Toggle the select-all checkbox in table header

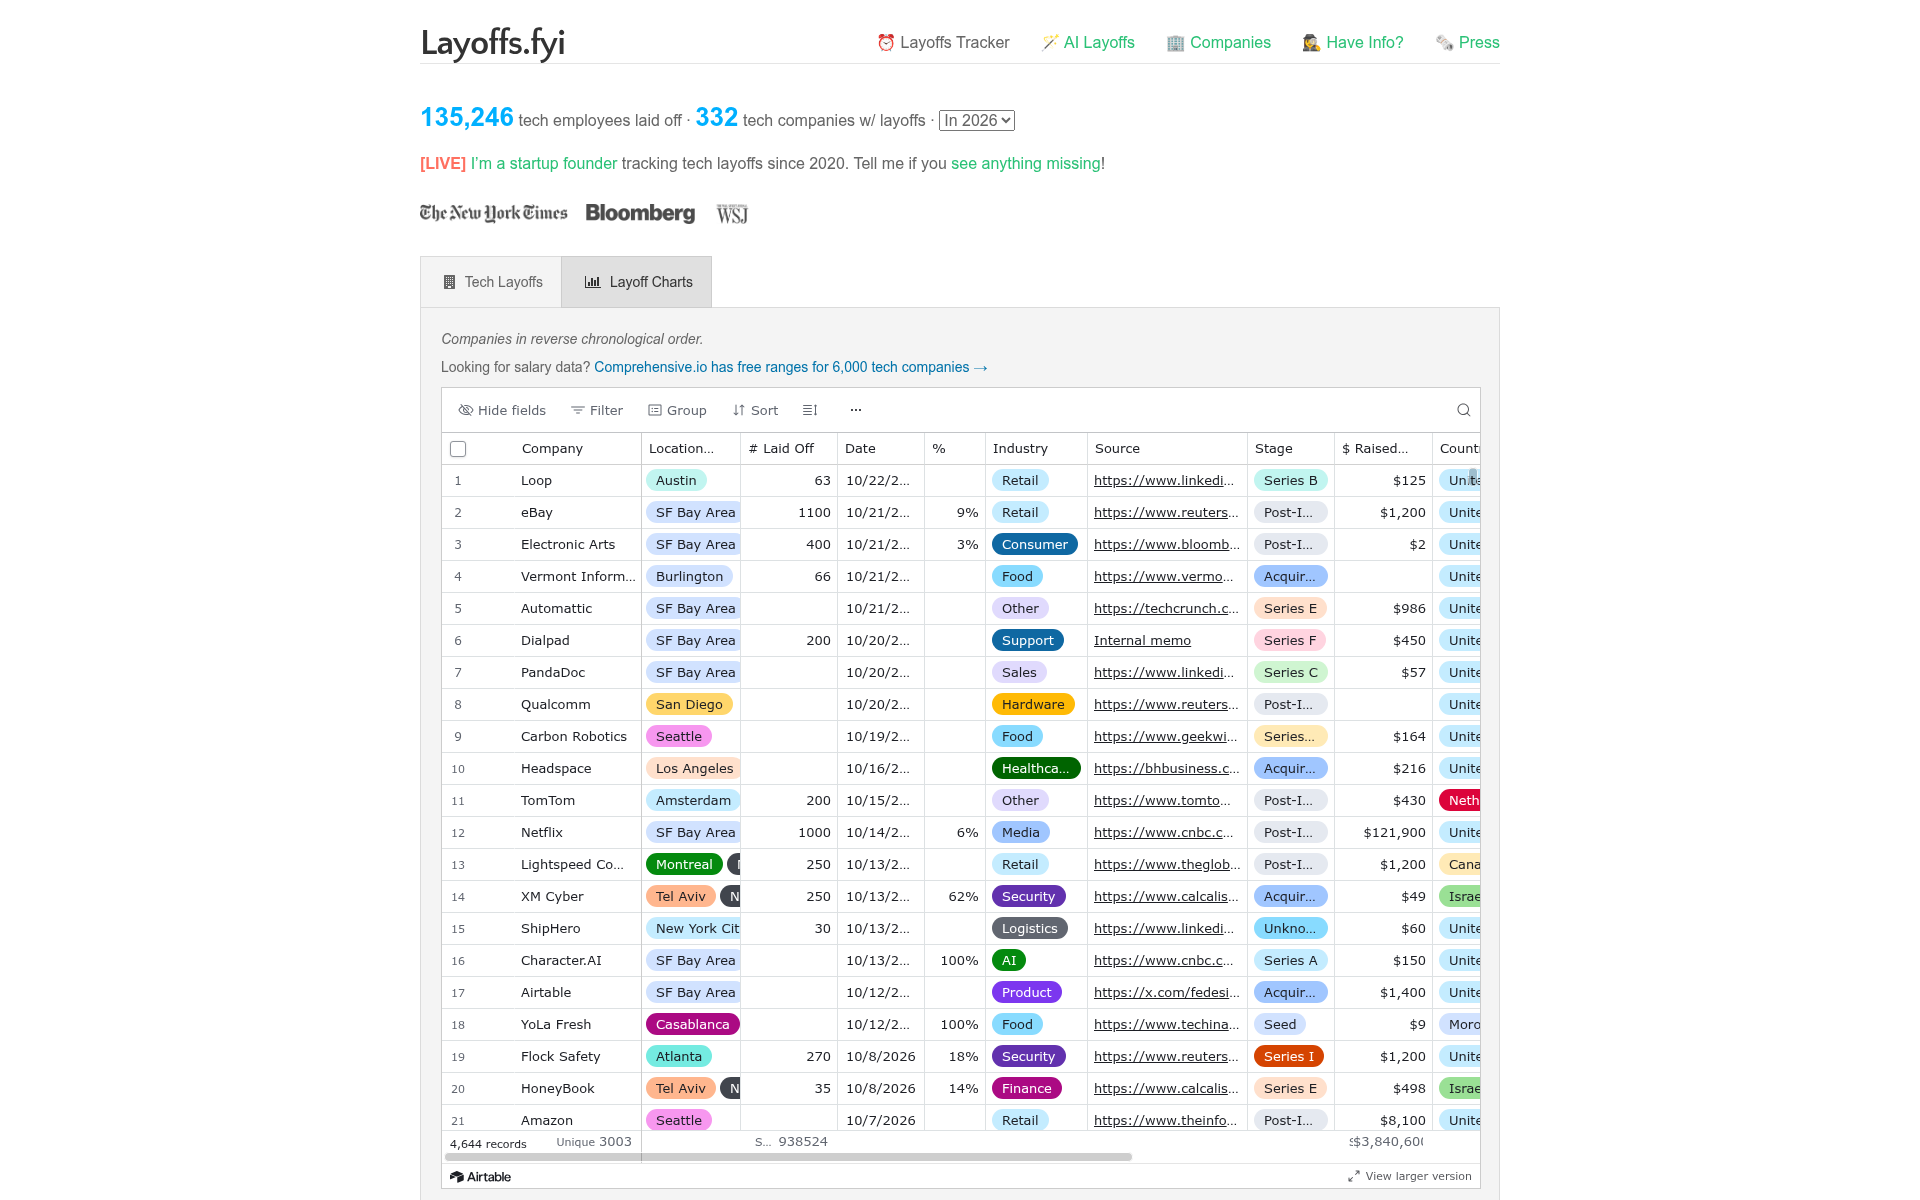click(x=458, y=449)
